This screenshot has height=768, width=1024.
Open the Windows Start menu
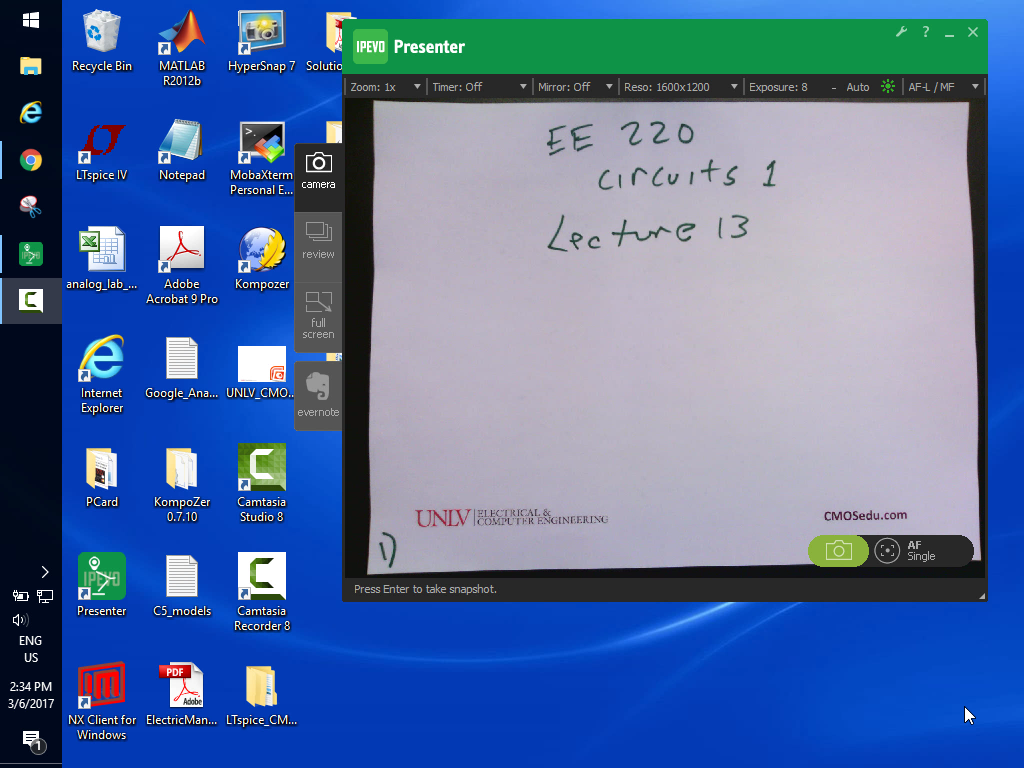(31, 21)
